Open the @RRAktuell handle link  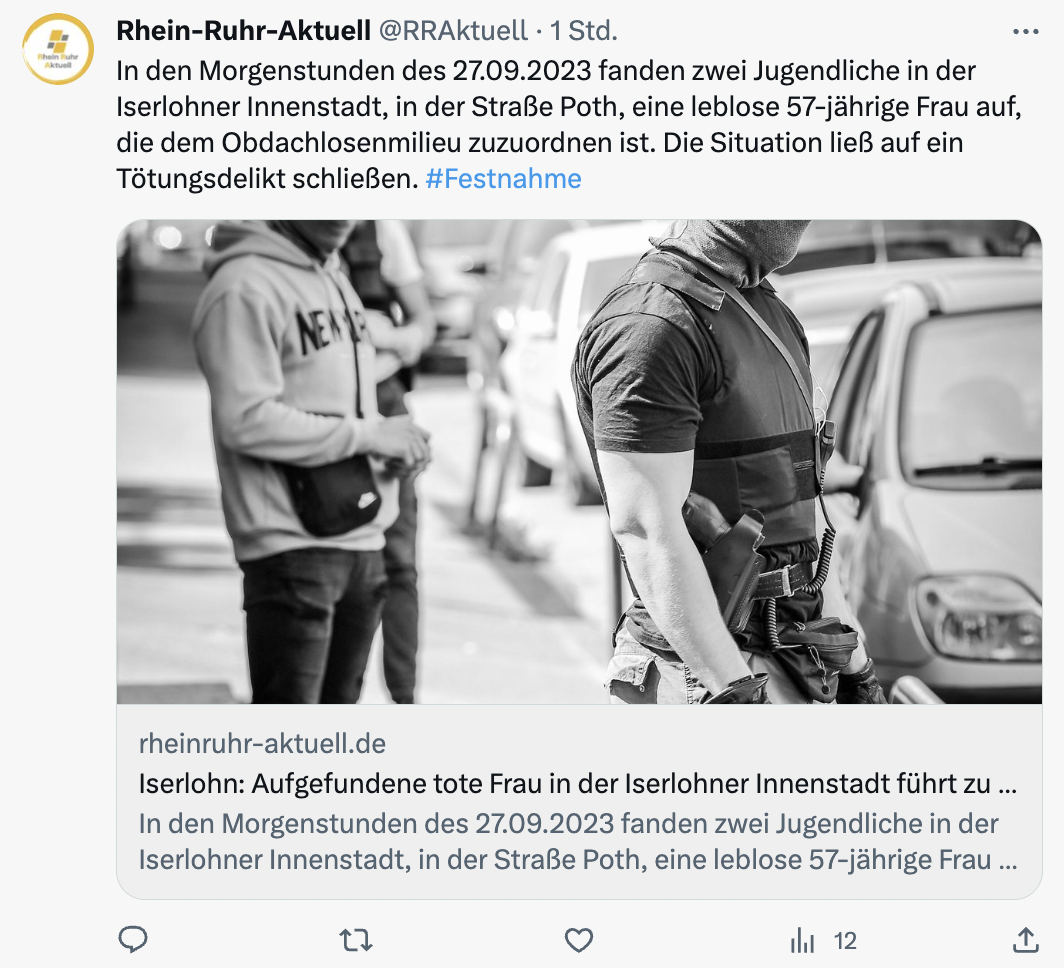[453, 31]
